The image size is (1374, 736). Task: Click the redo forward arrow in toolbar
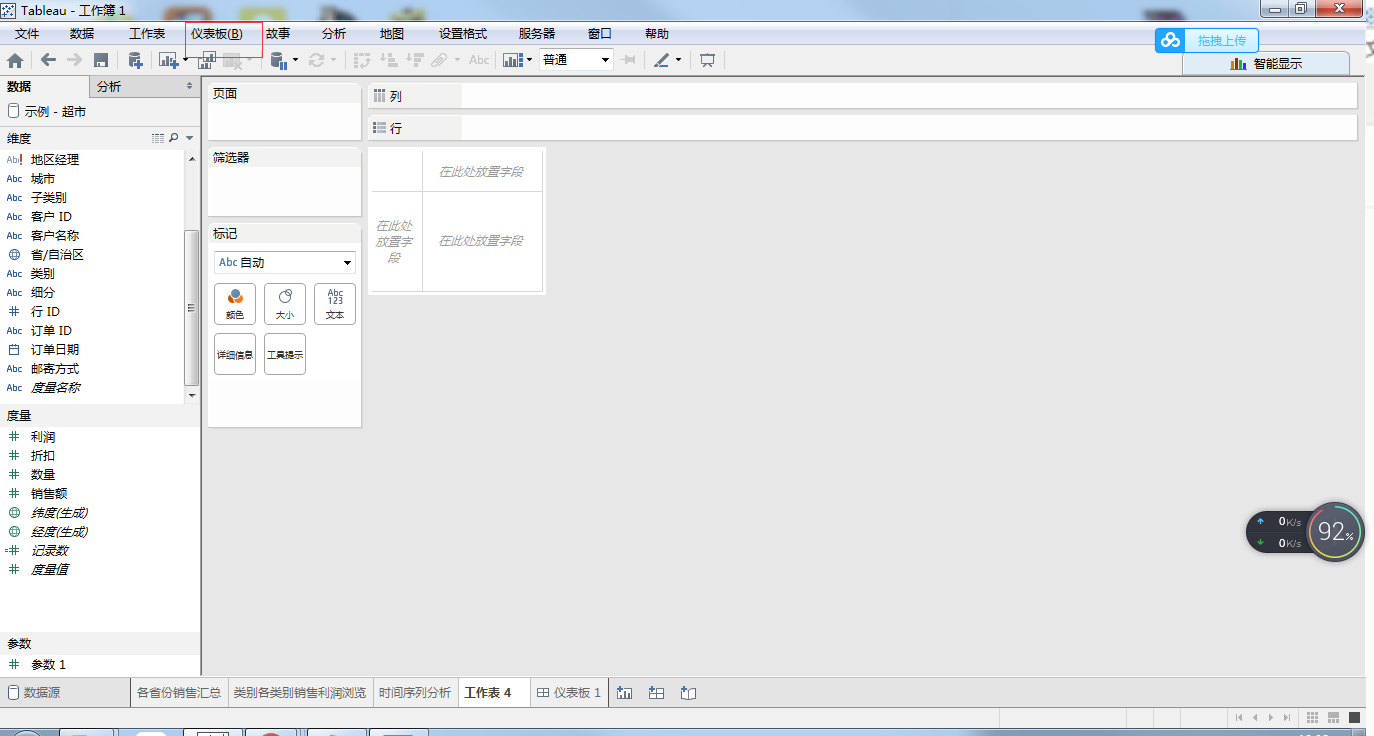click(75, 60)
